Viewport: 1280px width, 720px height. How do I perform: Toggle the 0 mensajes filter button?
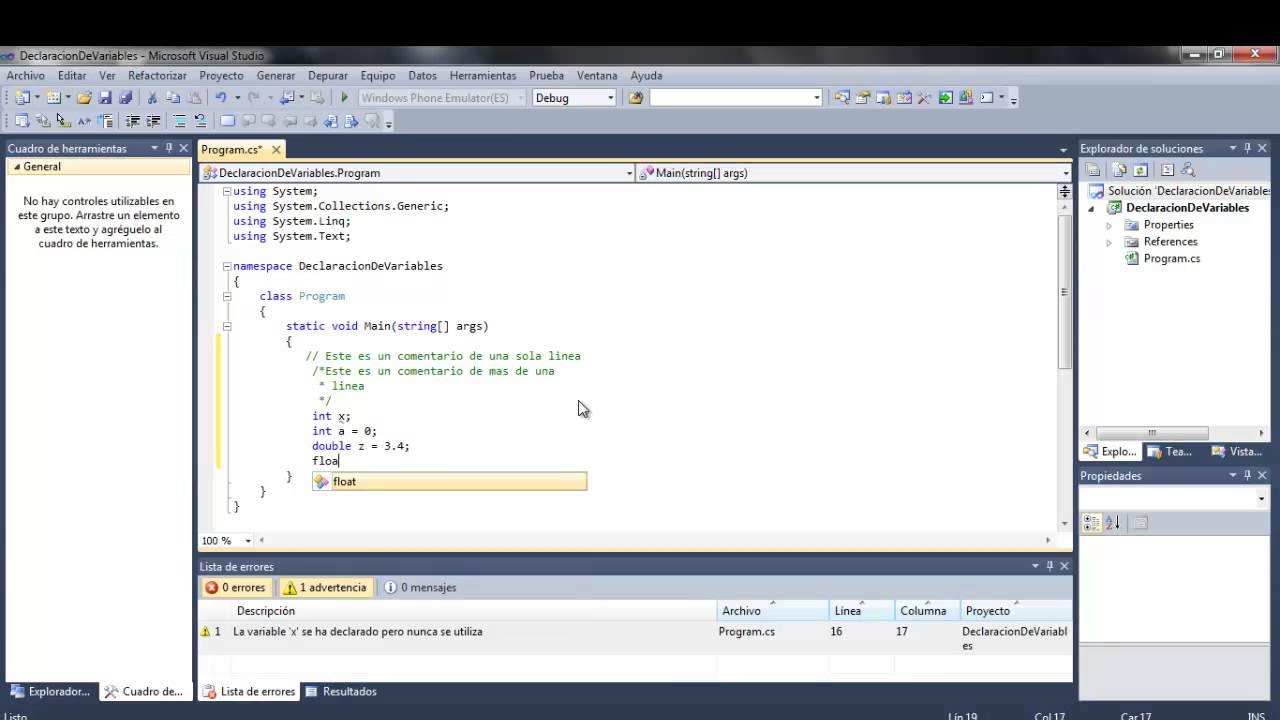420,588
